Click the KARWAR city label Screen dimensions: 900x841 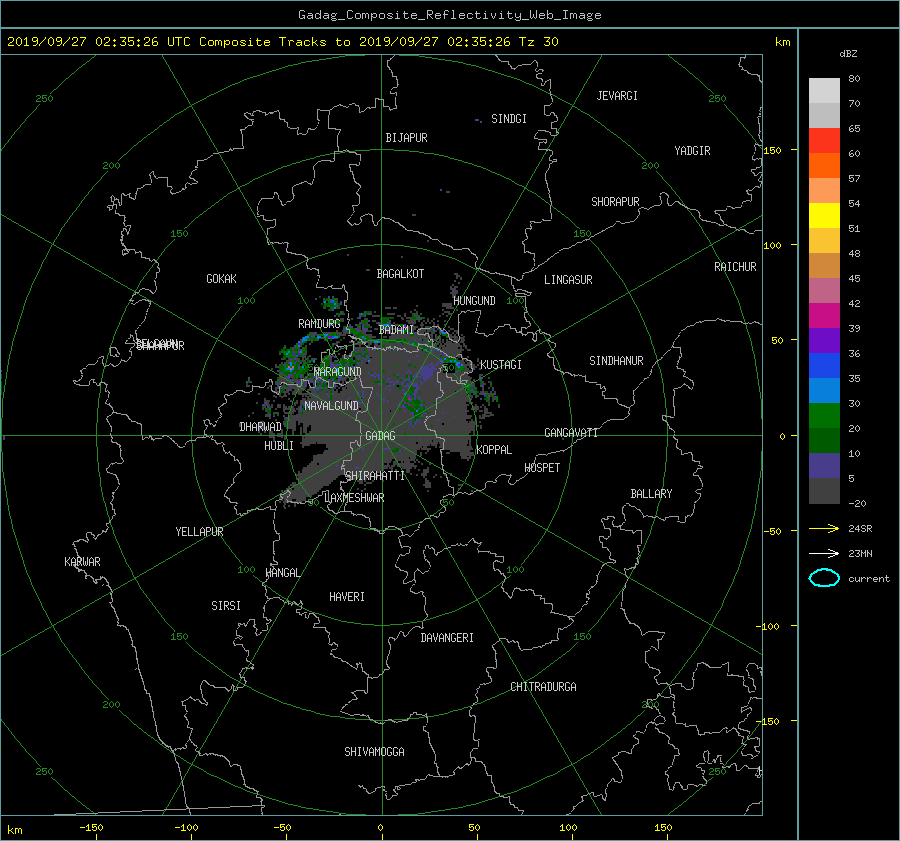coord(82,562)
